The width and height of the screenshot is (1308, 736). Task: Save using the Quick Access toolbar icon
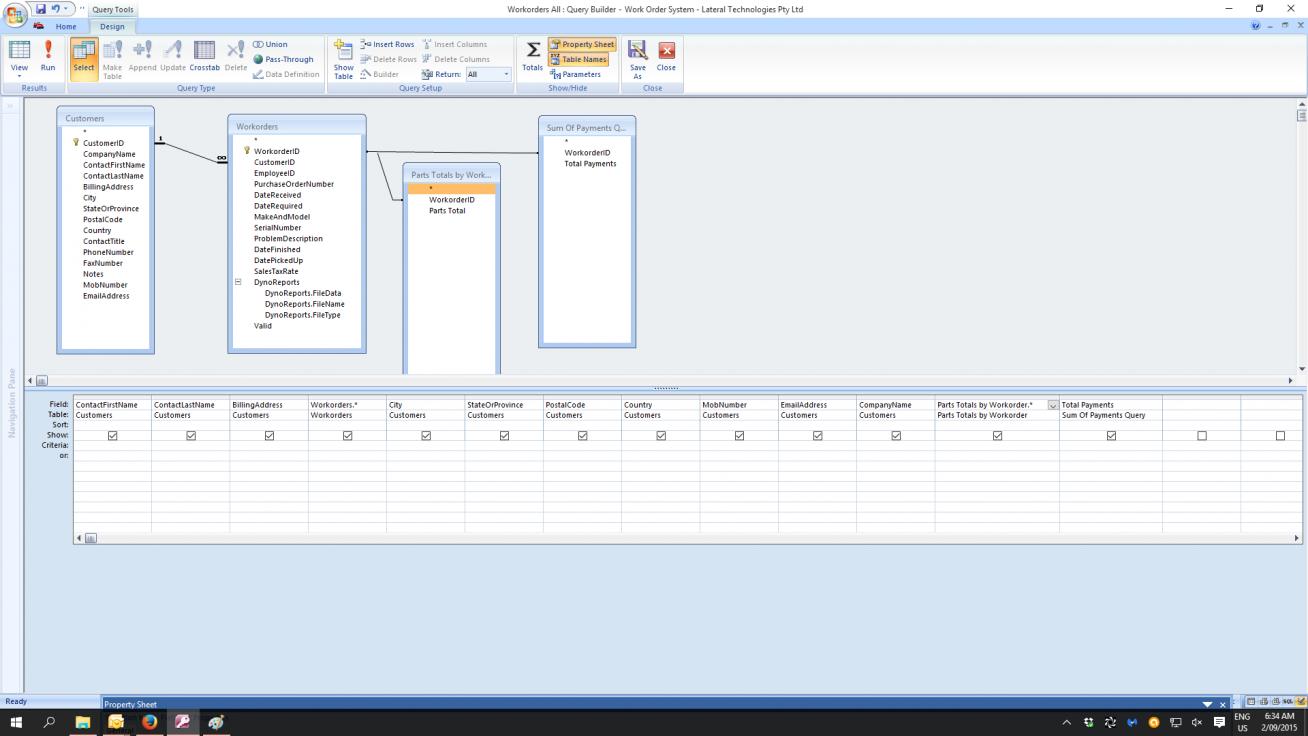point(41,9)
